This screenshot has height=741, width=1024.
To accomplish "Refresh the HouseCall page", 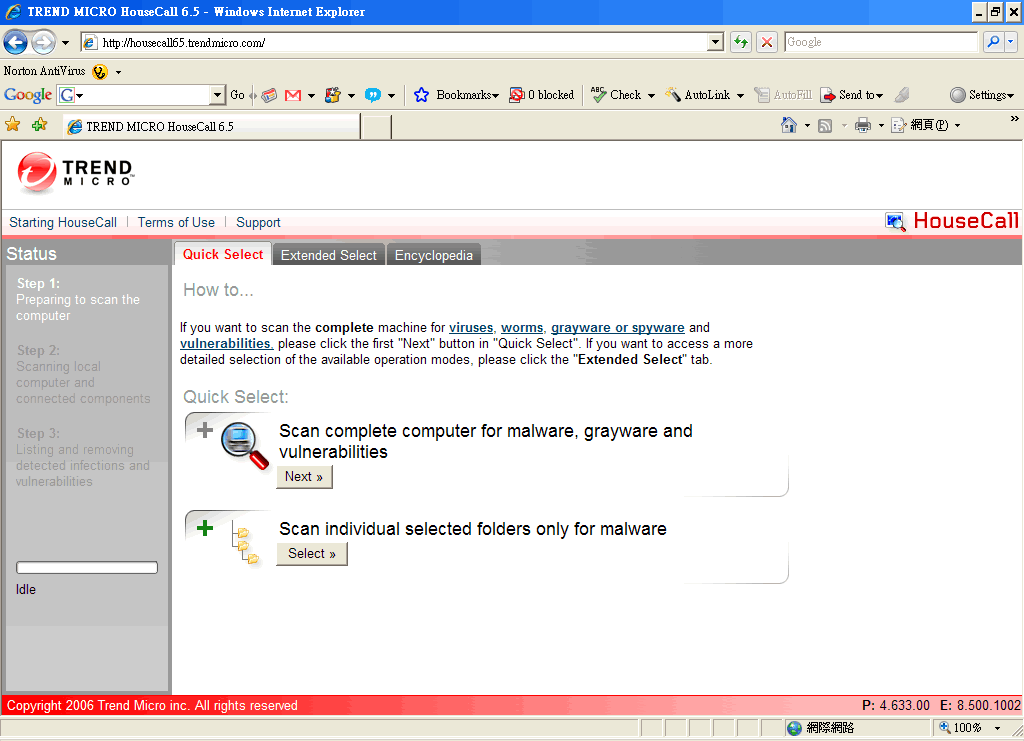I will (x=741, y=42).
